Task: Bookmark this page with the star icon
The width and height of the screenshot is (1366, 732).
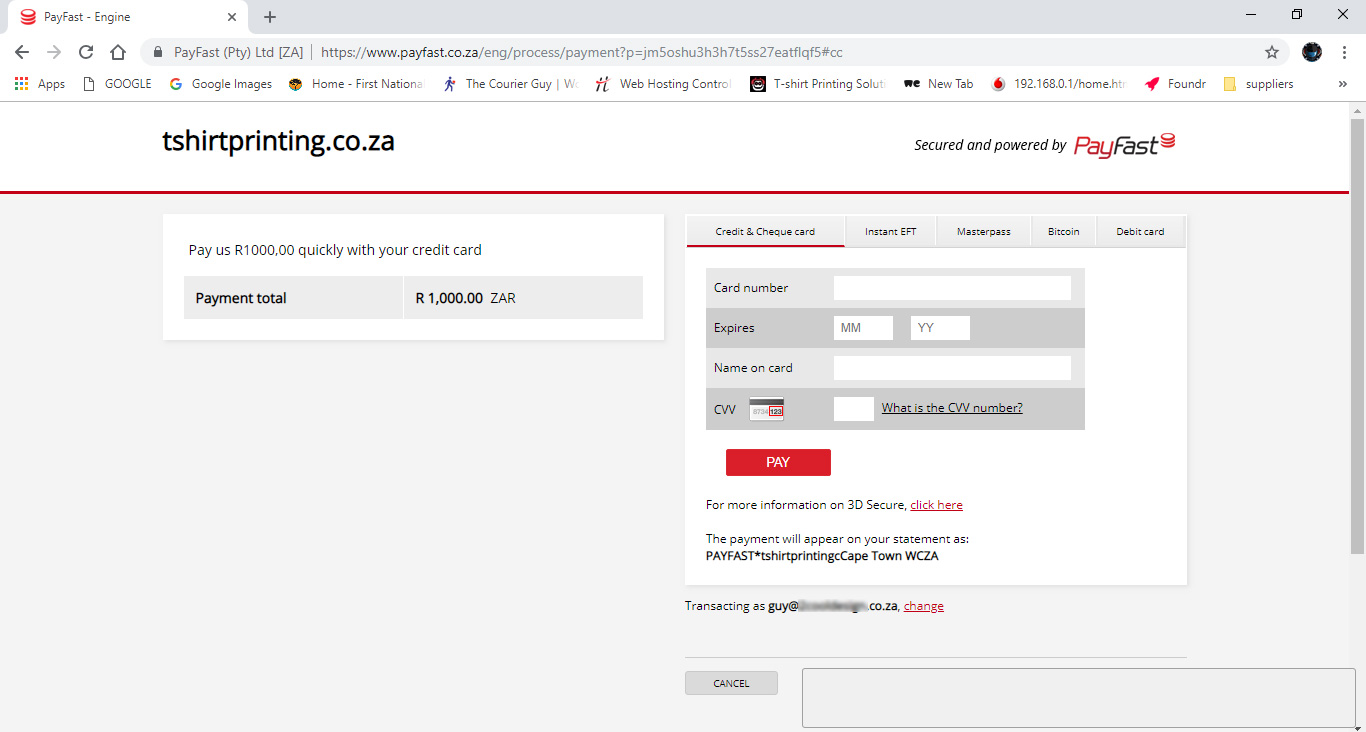Action: click(1272, 52)
